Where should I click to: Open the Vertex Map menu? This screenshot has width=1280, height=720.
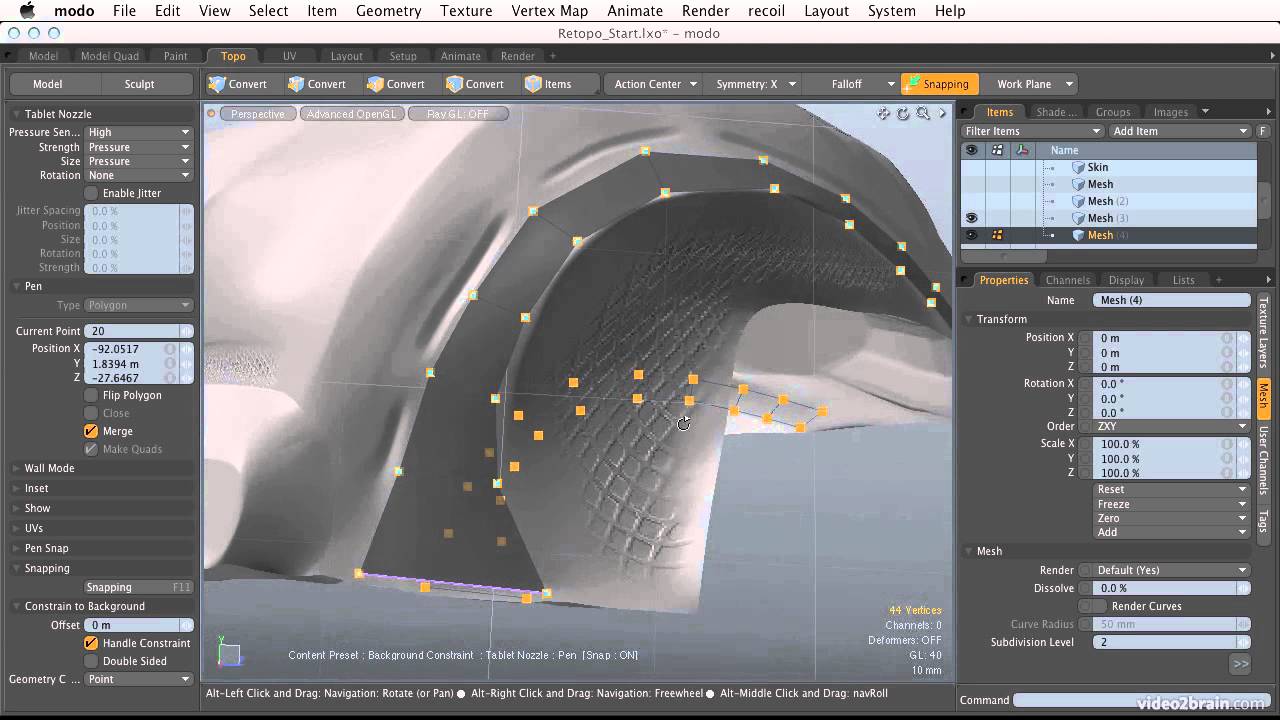(549, 11)
